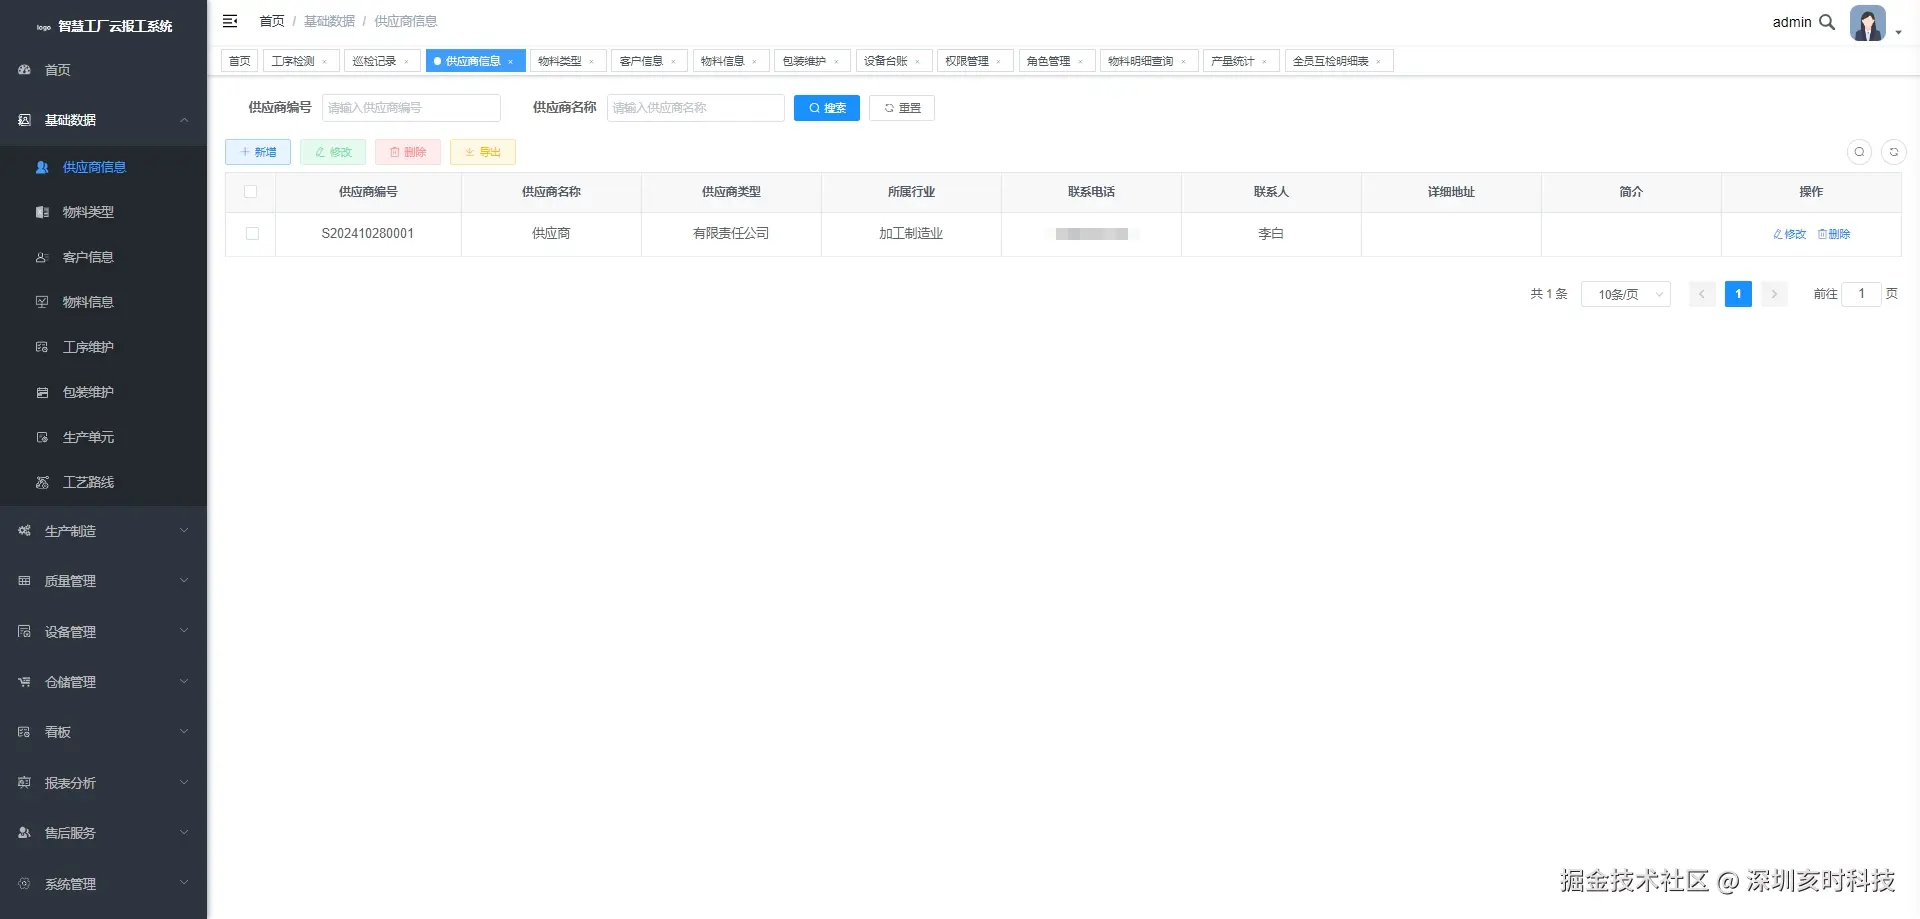Screen dimensions: 1920x919
Task: Open 供应商信息 via its sidebar people icon
Action: tap(42, 167)
